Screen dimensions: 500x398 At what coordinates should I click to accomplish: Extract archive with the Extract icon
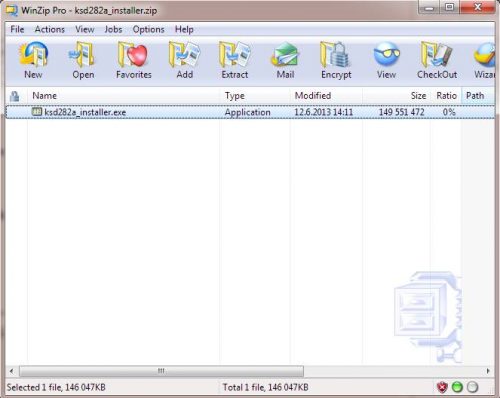235,60
